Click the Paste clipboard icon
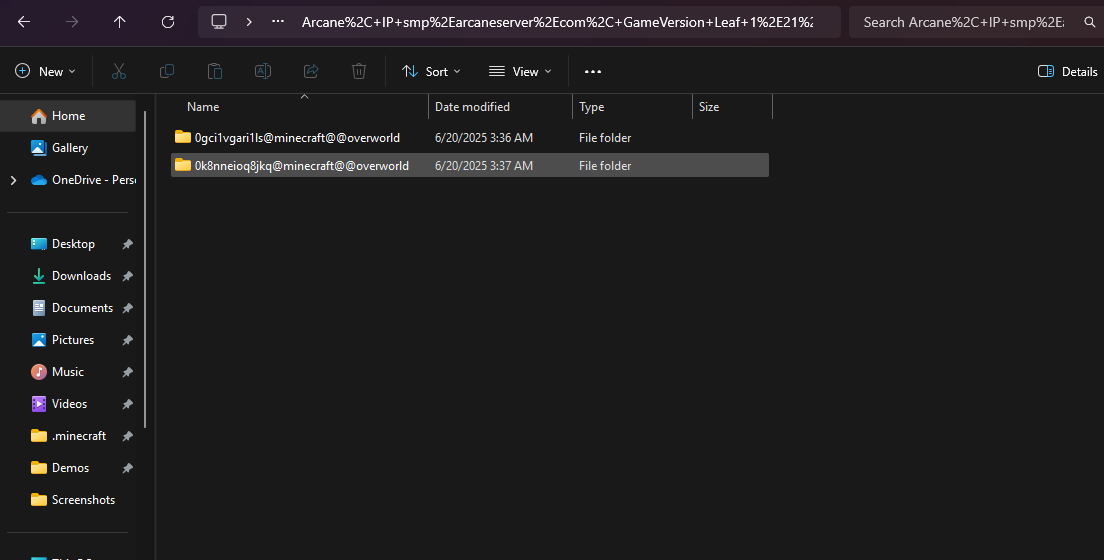Image resolution: width=1104 pixels, height=560 pixels. (215, 71)
